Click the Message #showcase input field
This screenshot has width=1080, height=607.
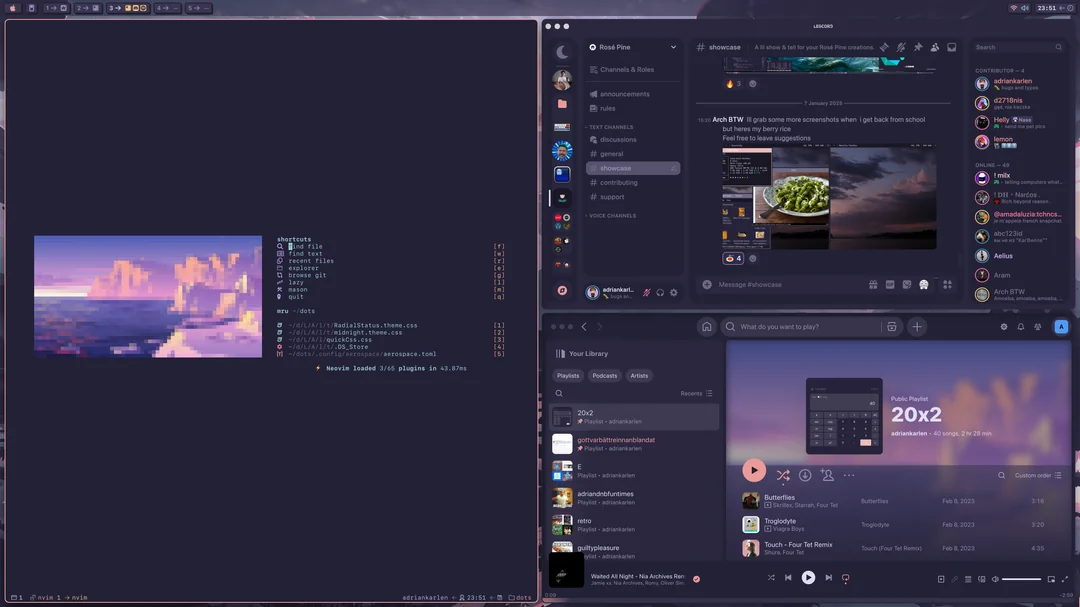(780, 285)
